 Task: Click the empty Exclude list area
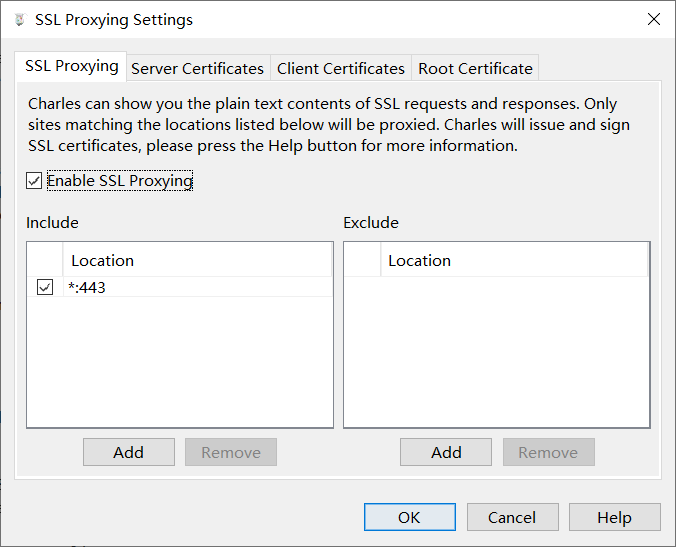tap(496, 360)
